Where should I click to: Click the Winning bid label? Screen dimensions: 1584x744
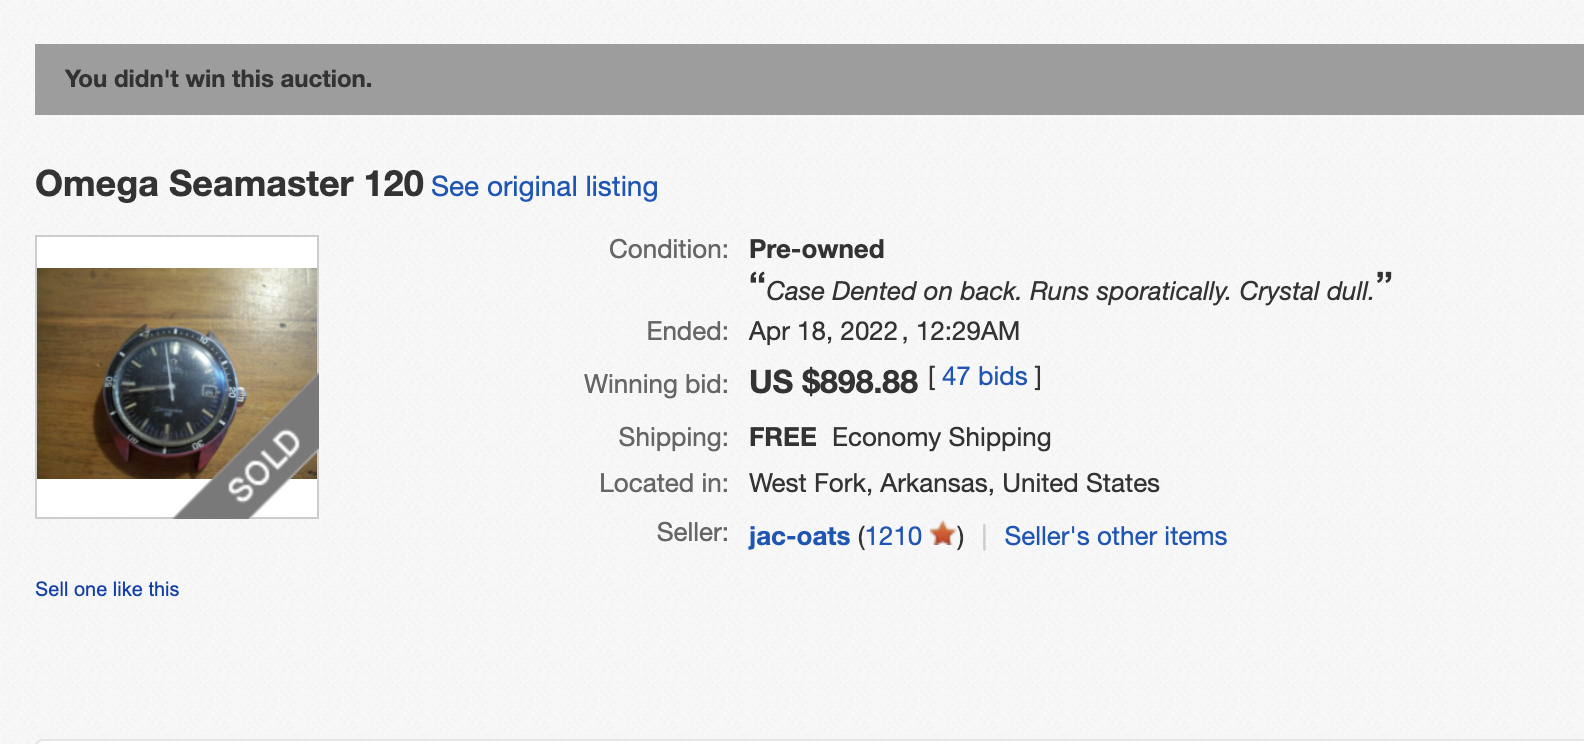point(656,384)
